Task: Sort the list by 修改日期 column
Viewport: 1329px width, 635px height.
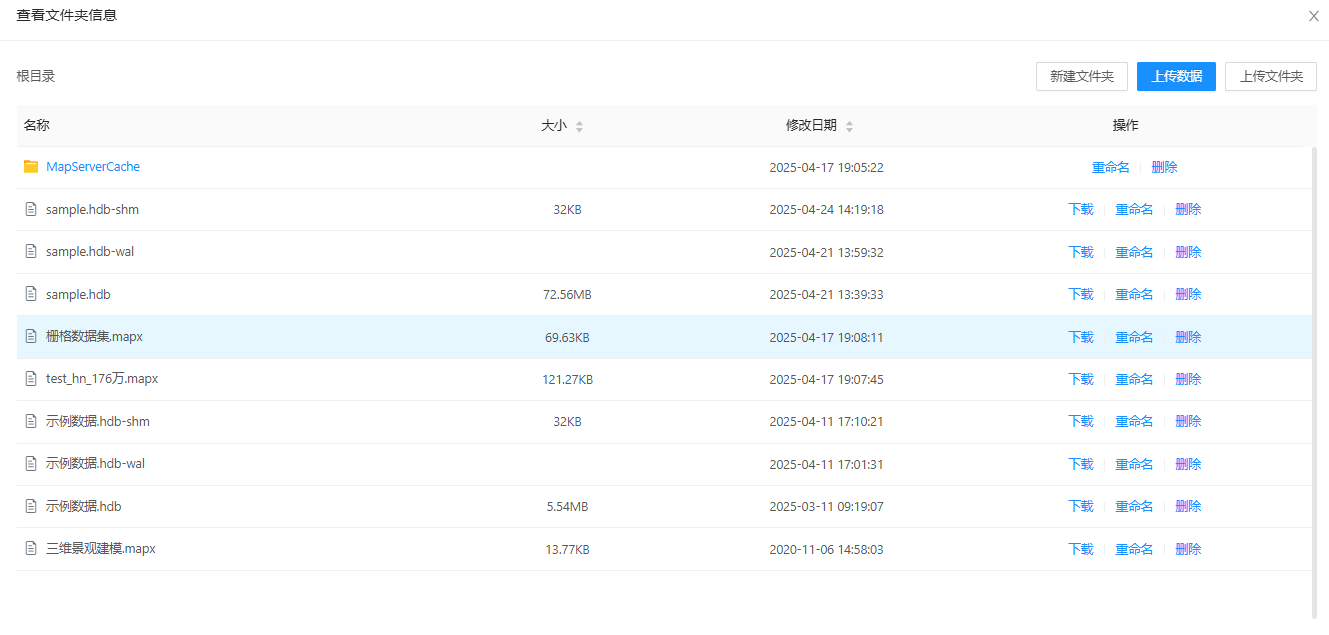Action: tap(849, 126)
